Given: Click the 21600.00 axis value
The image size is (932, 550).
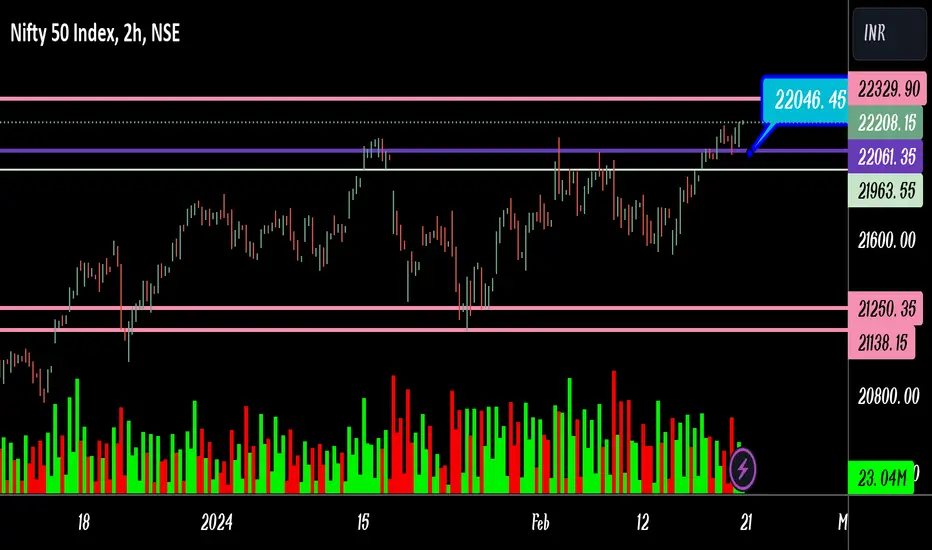Looking at the screenshot, I should tap(886, 240).
